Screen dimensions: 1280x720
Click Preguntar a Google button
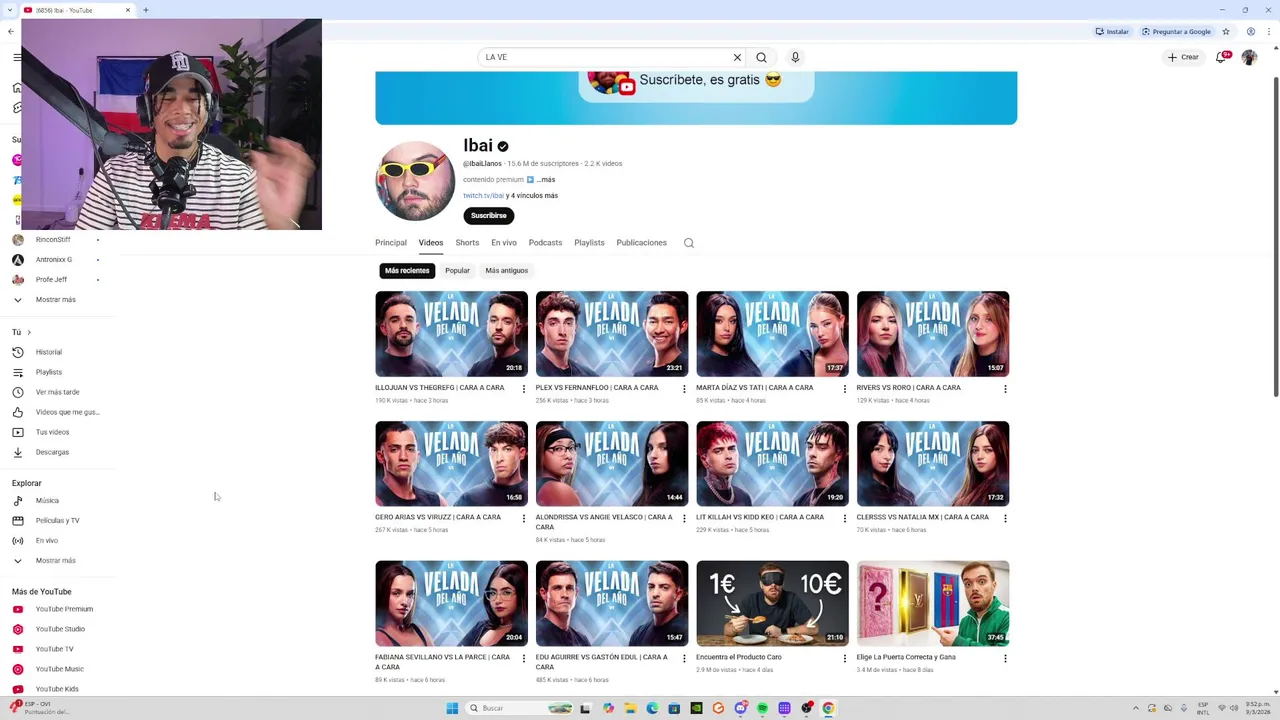coord(1177,31)
